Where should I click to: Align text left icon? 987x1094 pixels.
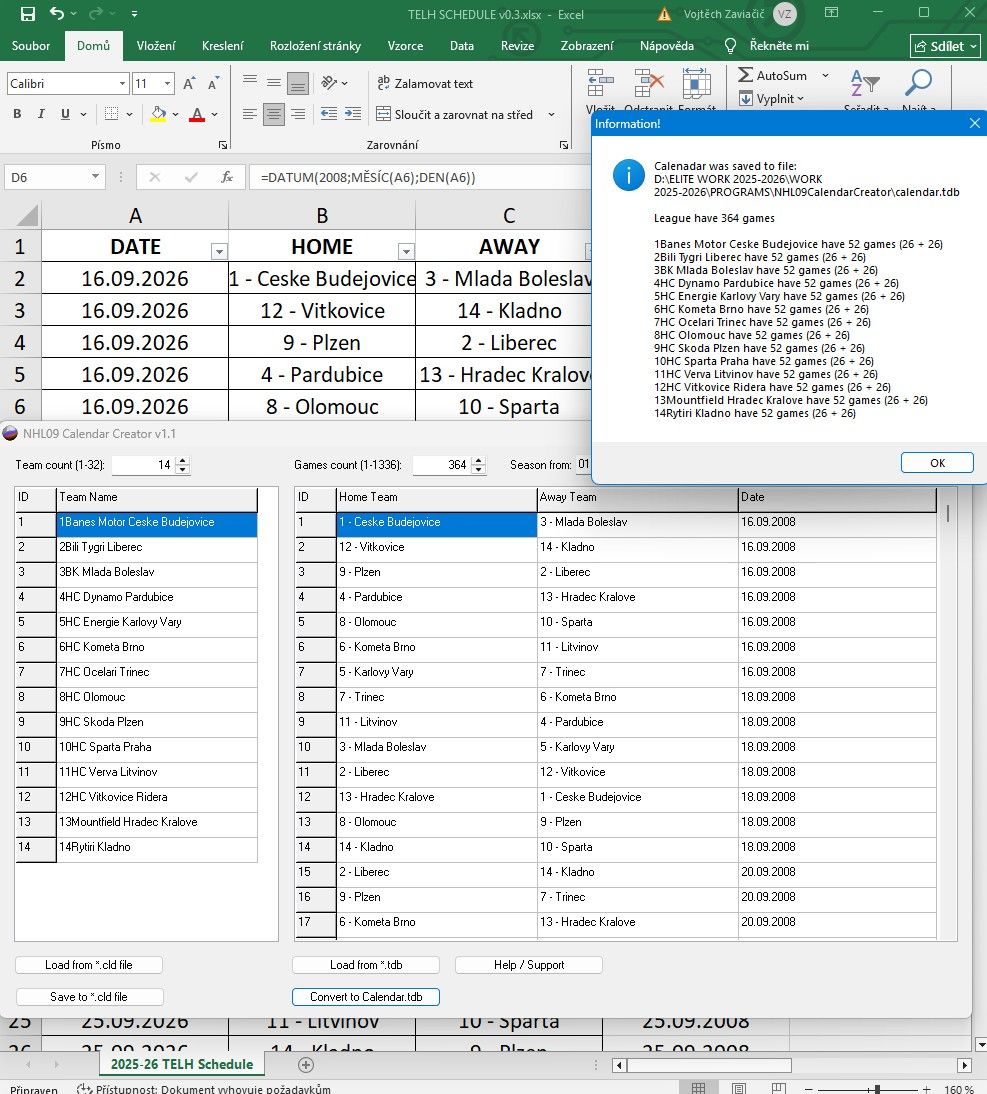(x=250, y=114)
